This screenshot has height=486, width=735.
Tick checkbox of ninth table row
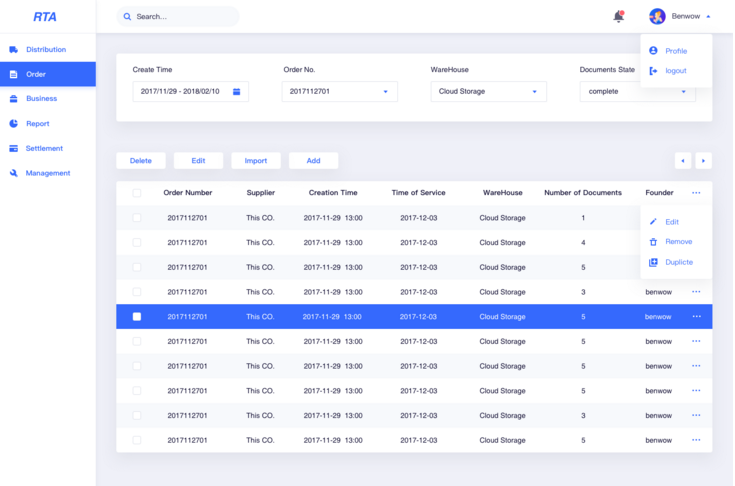137,415
